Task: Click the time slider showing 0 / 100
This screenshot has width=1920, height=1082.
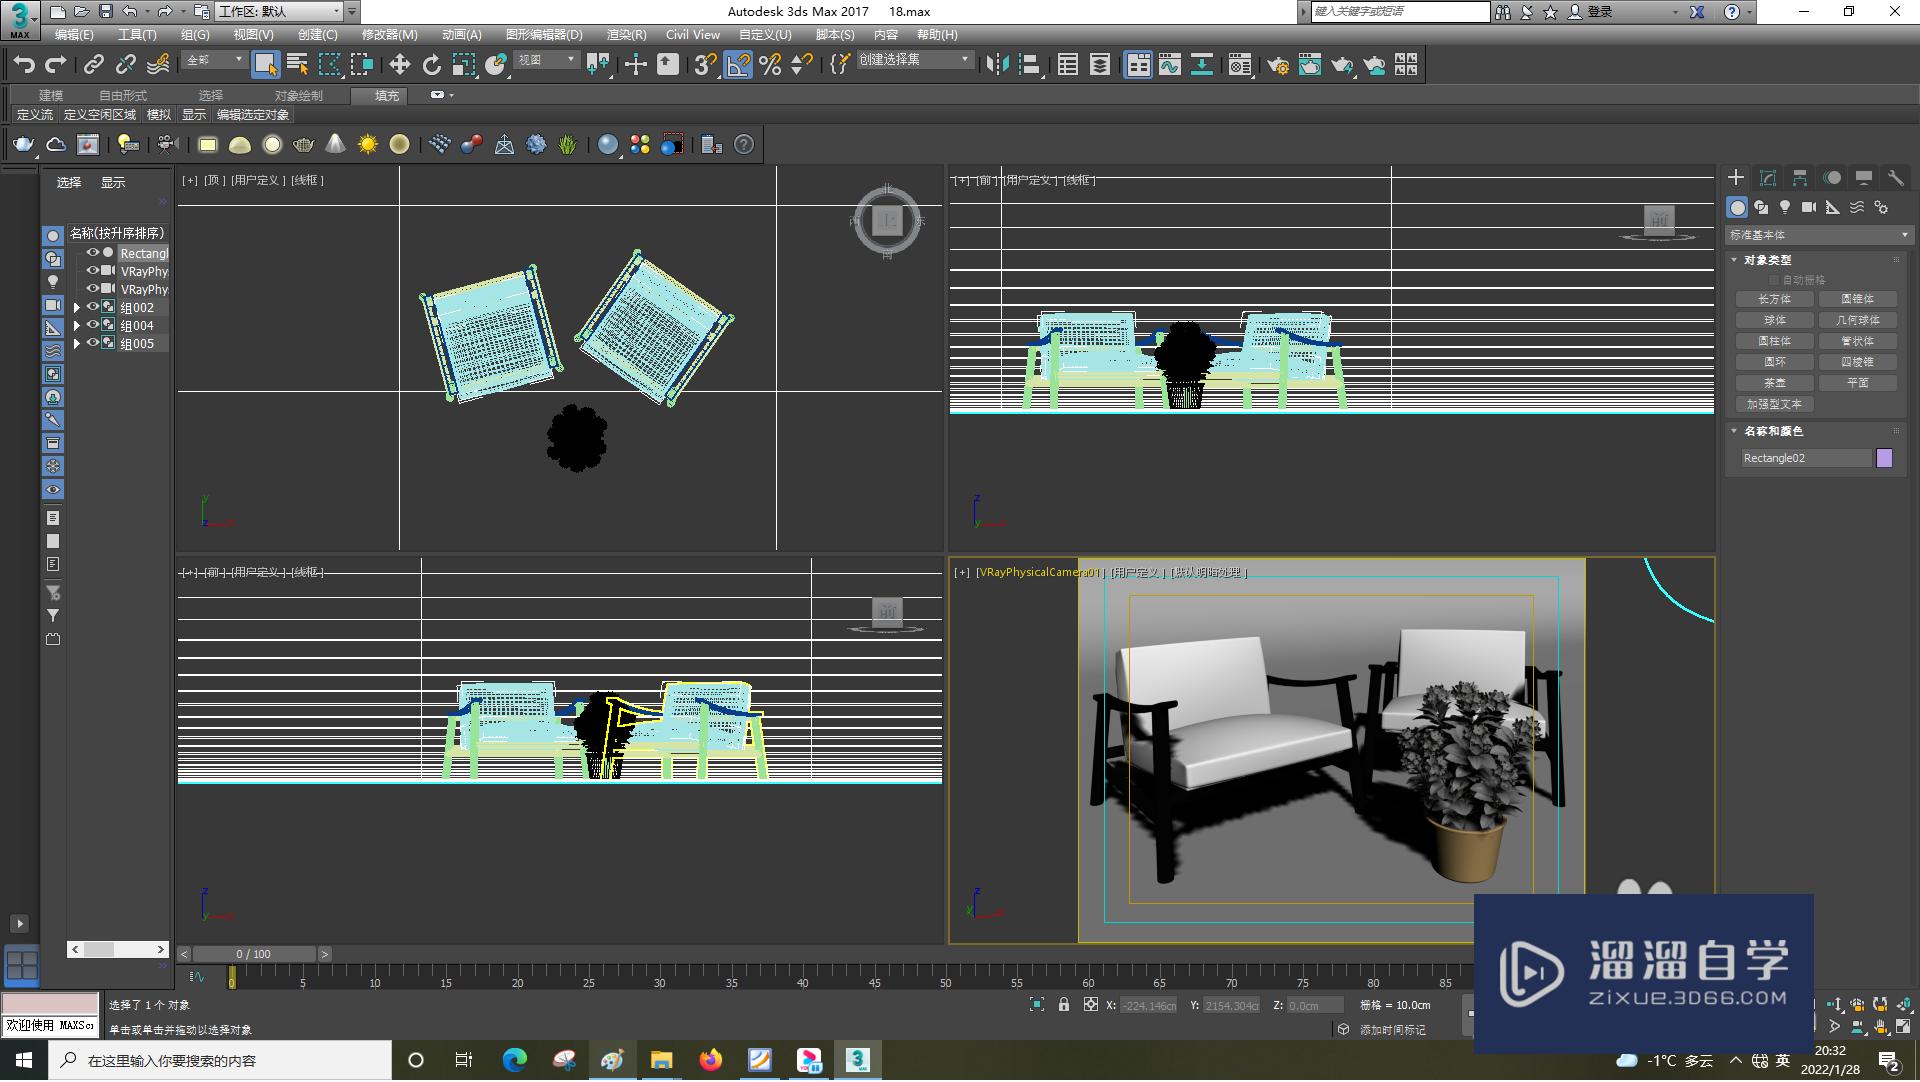Action: 254,954
